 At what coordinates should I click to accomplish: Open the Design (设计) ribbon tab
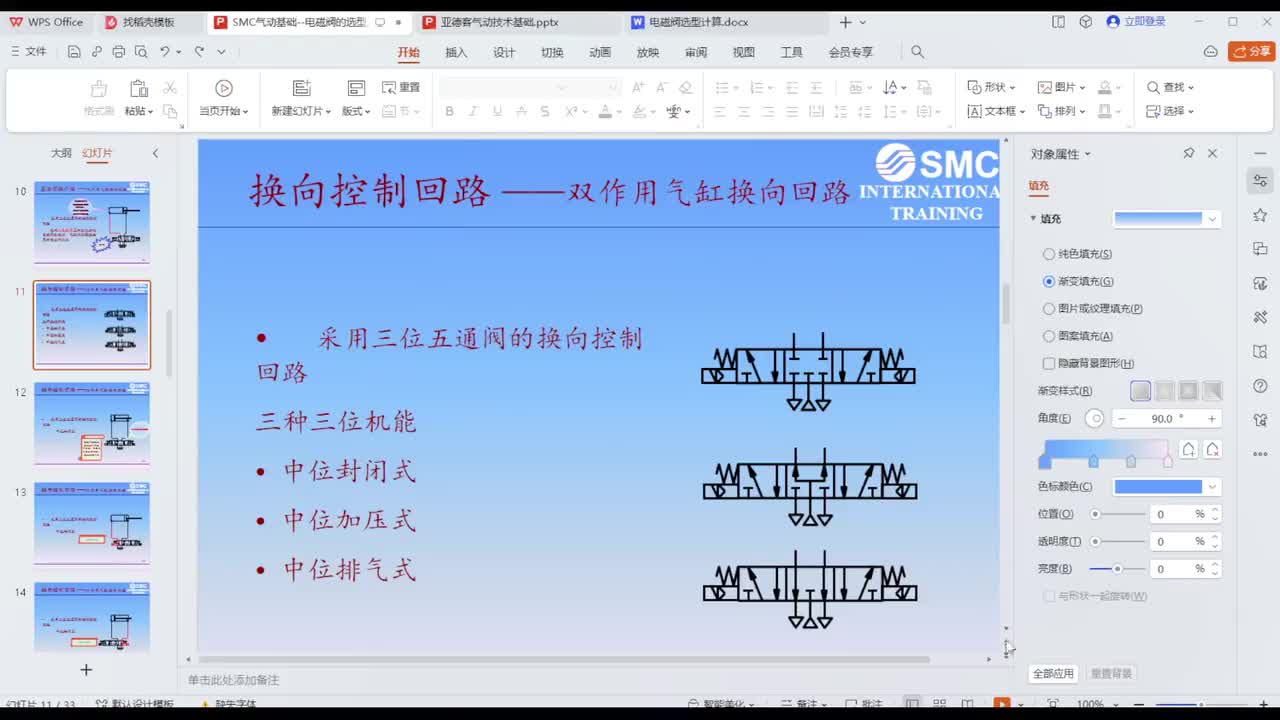point(504,52)
